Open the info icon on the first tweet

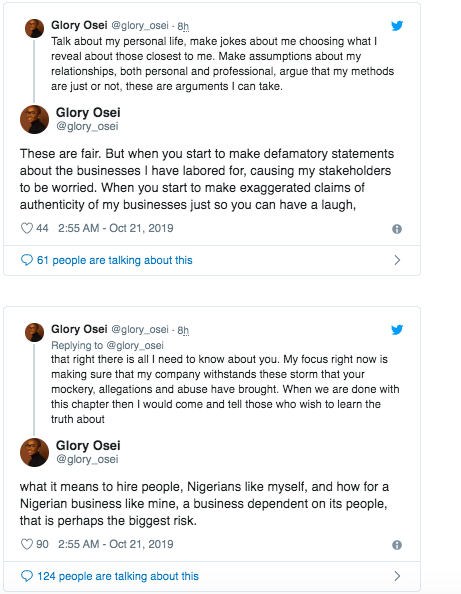tap(397, 229)
